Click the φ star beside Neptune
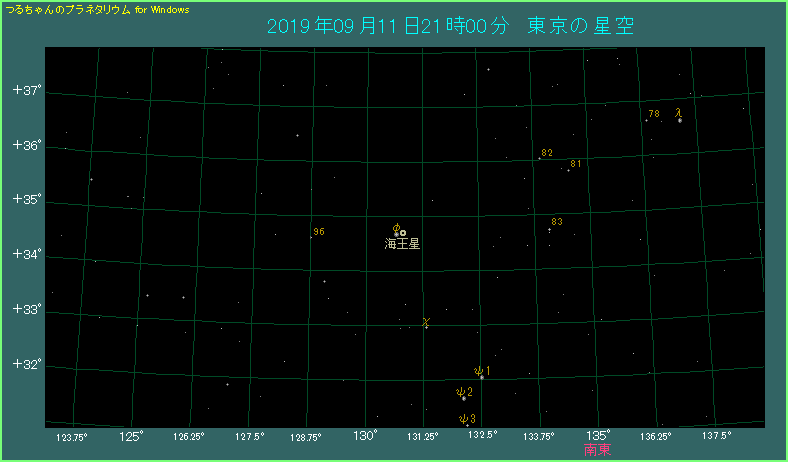The width and height of the screenshot is (788, 462). point(396,233)
